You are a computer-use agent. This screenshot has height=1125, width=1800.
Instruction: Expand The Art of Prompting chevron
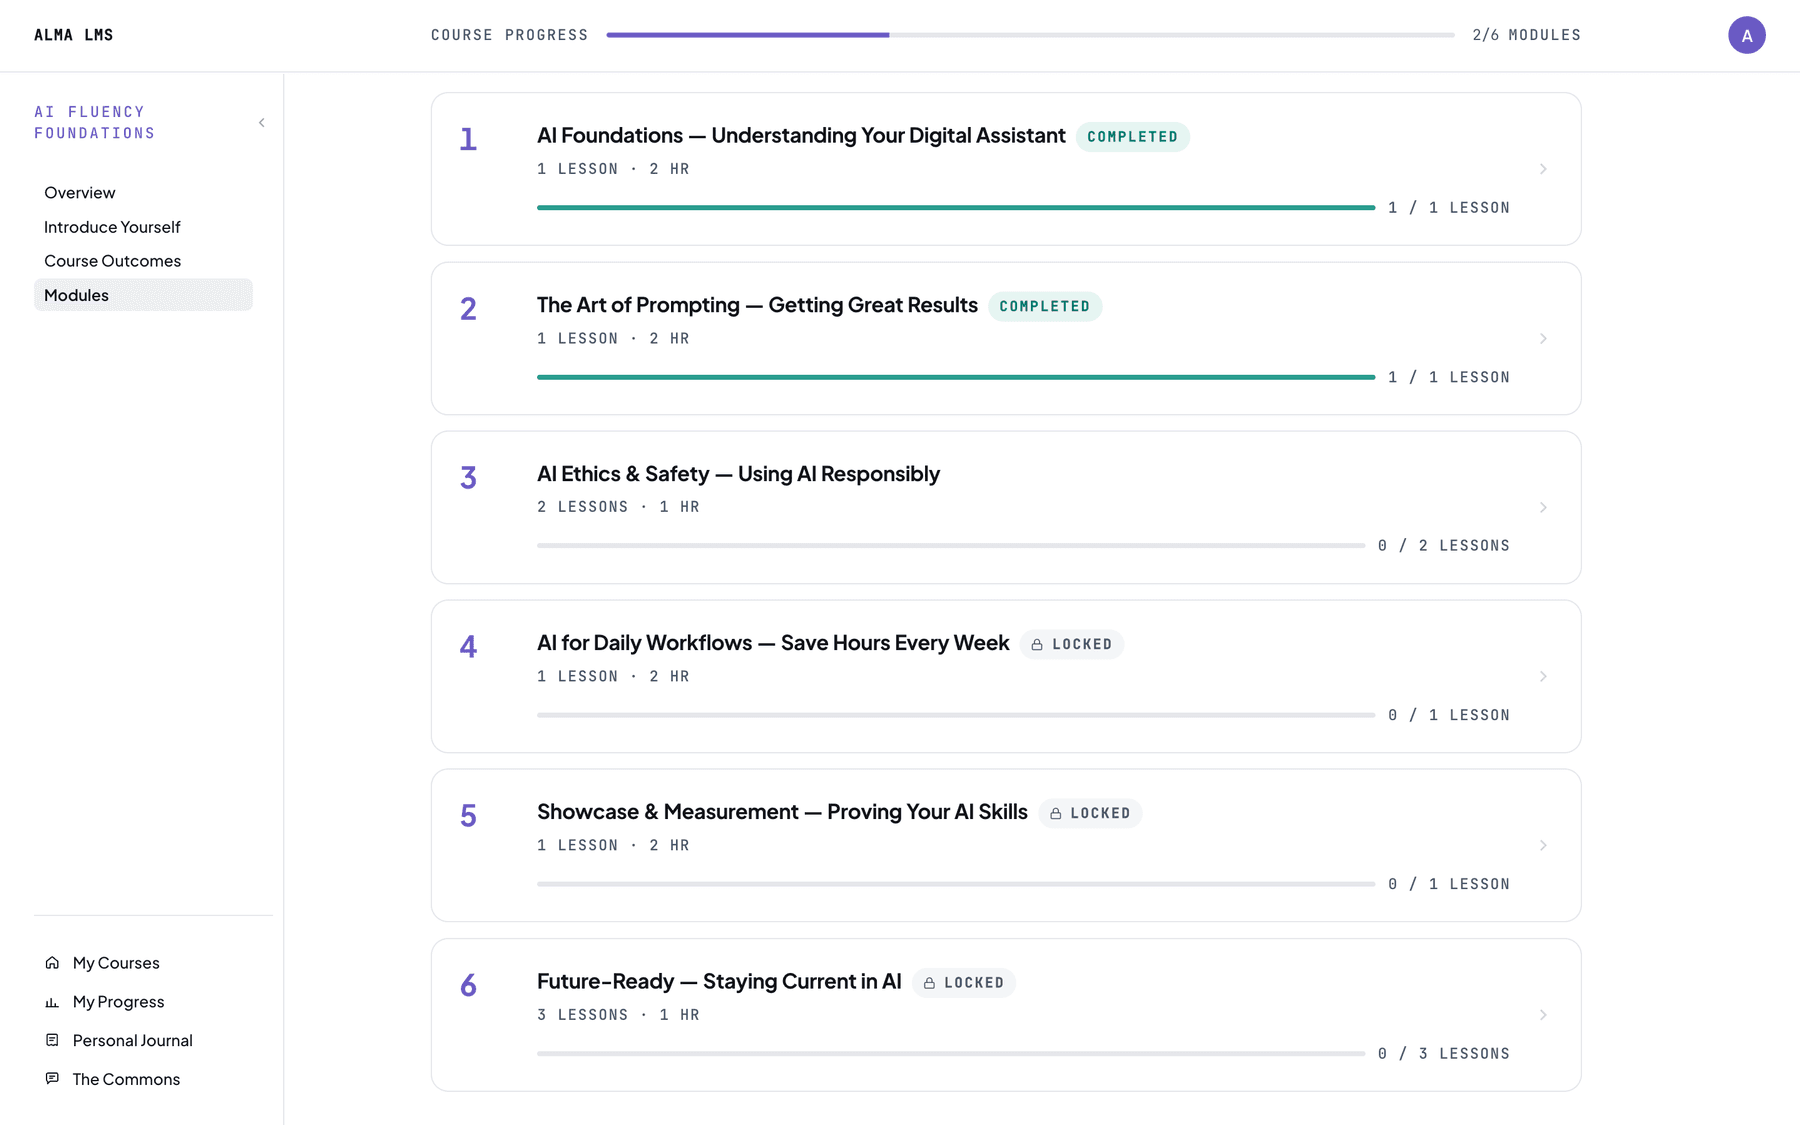click(1543, 339)
